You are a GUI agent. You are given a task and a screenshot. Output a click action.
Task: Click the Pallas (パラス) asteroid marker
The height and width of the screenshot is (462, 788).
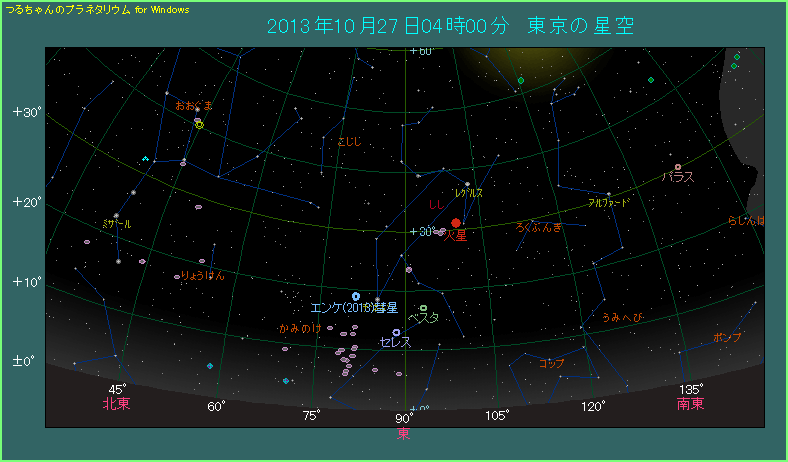point(678,167)
